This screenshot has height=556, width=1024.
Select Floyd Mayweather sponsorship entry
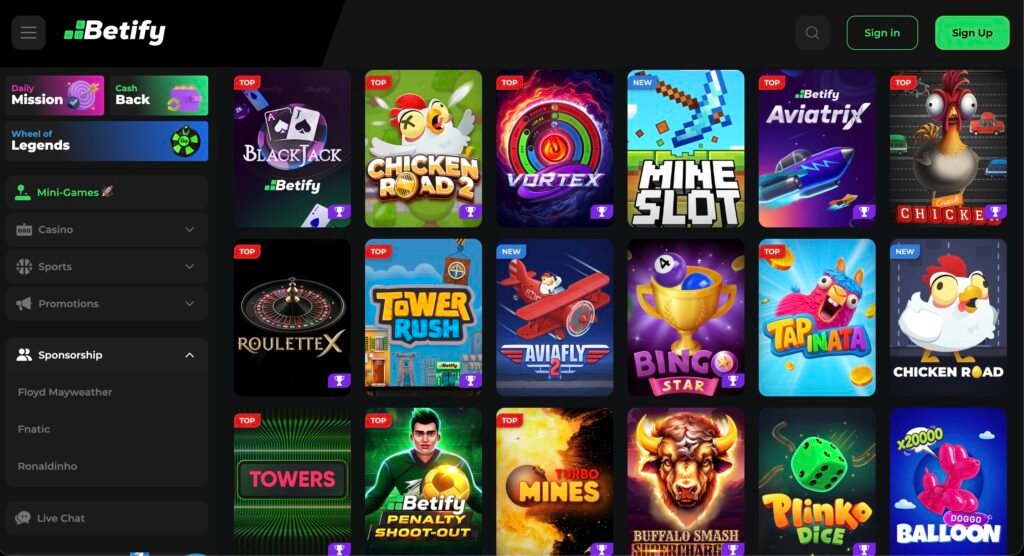65,392
